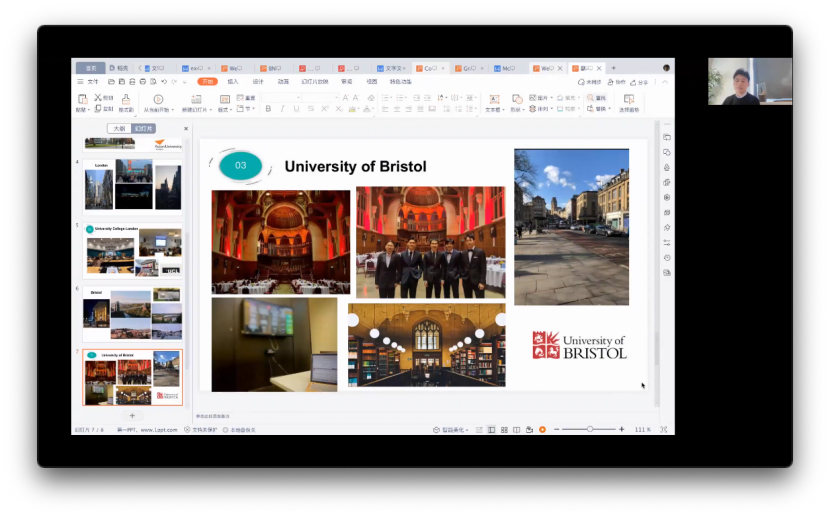This screenshot has width=830, height=517.
Task: Open the font name dropdown
Action: click(298, 97)
